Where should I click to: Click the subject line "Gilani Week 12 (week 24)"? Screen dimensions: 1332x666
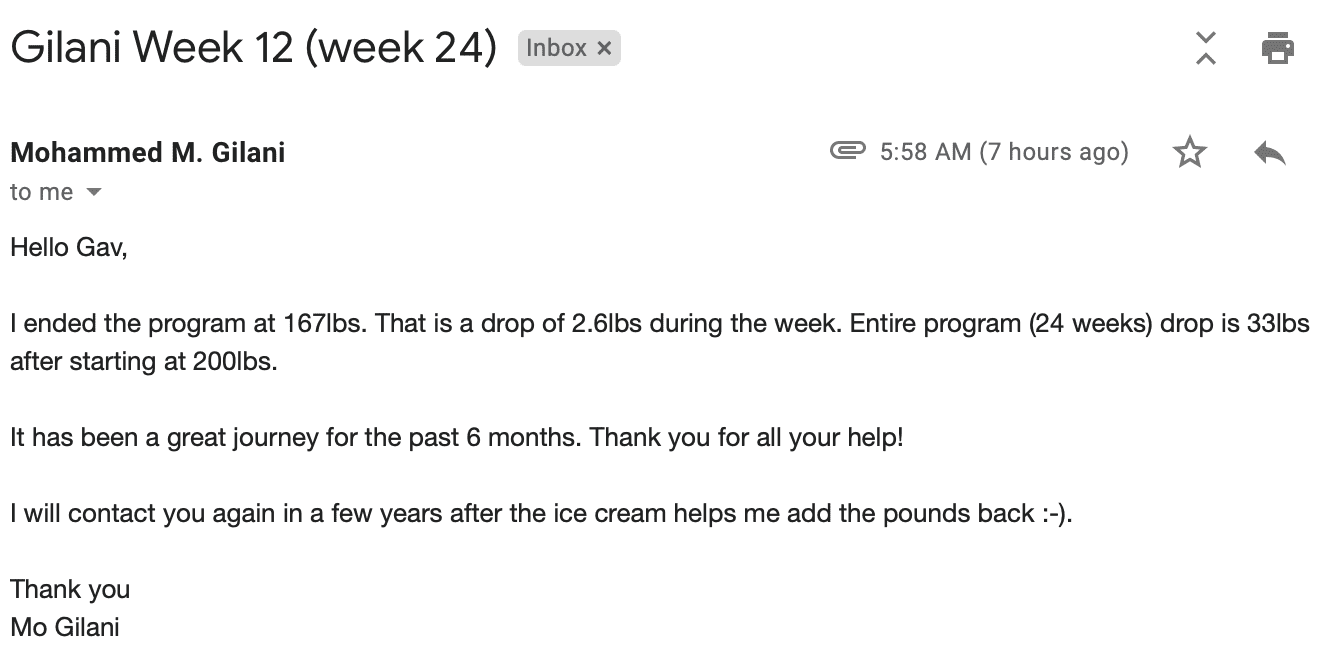click(x=254, y=47)
